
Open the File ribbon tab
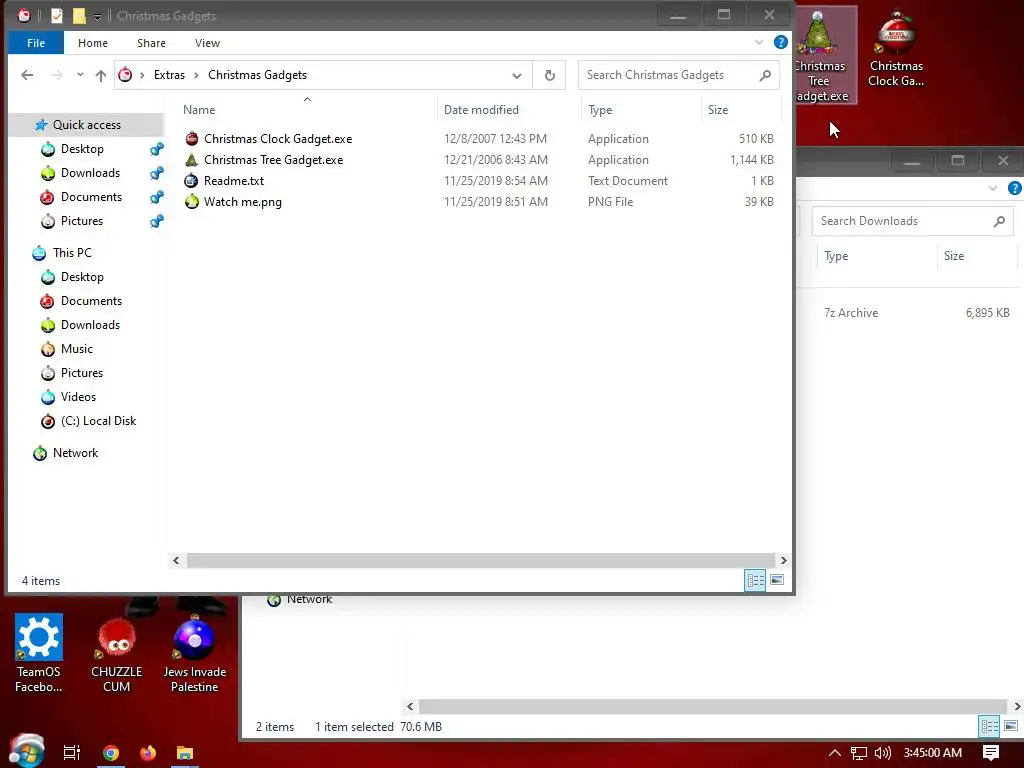36,43
